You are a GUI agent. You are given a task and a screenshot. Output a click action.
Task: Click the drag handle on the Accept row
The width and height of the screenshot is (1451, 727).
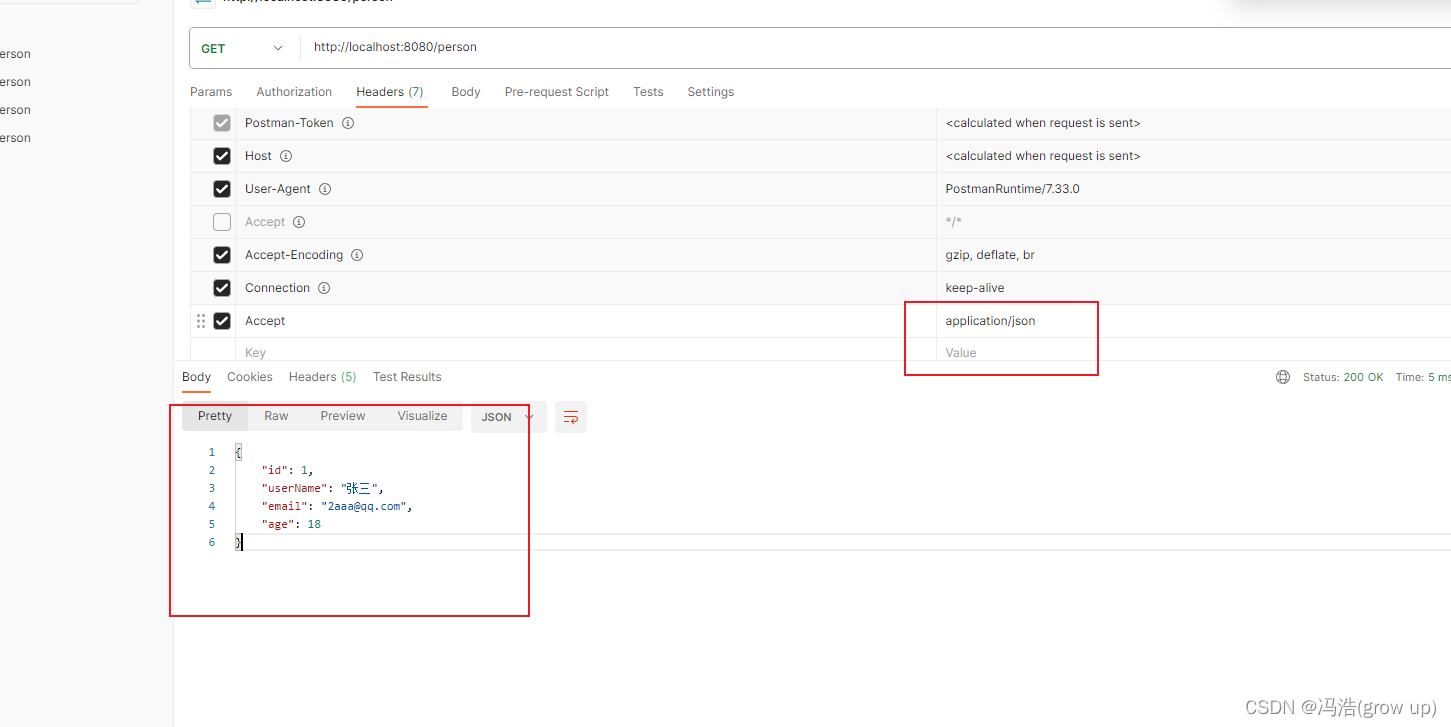click(x=201, y=321)
